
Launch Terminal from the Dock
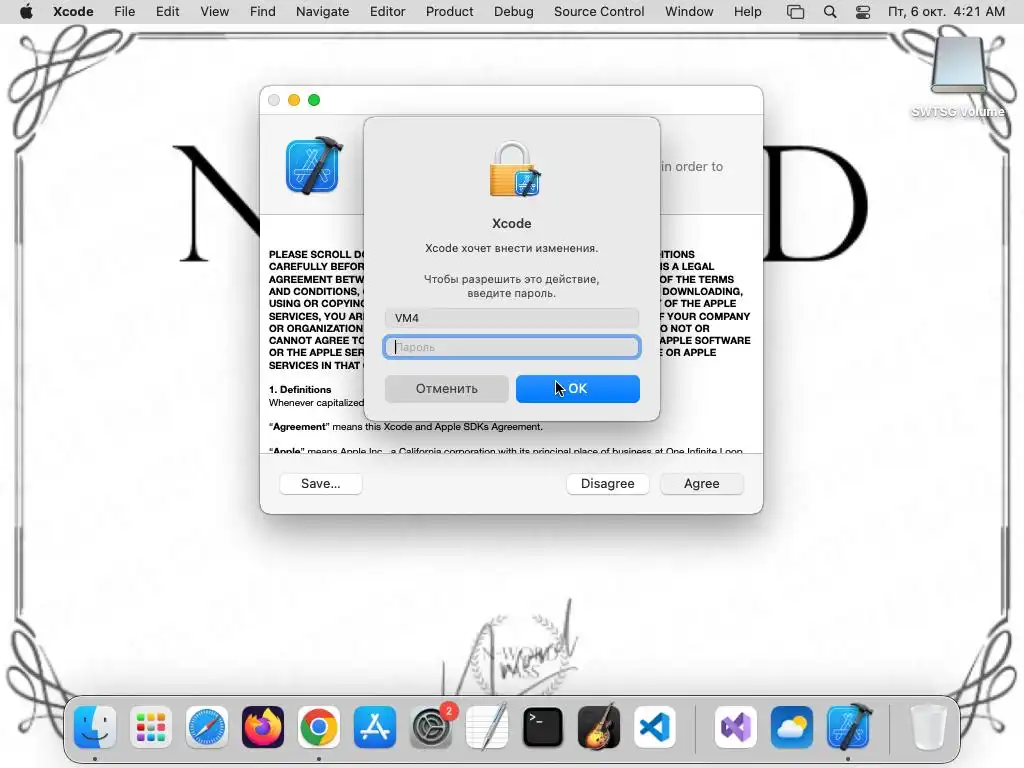pos(543,727)
